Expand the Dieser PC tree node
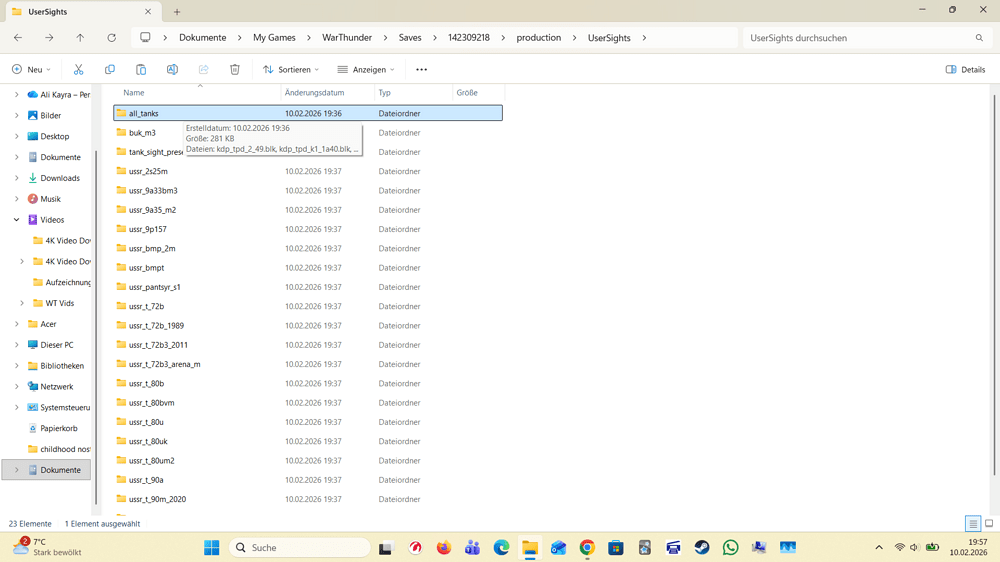 17,344
